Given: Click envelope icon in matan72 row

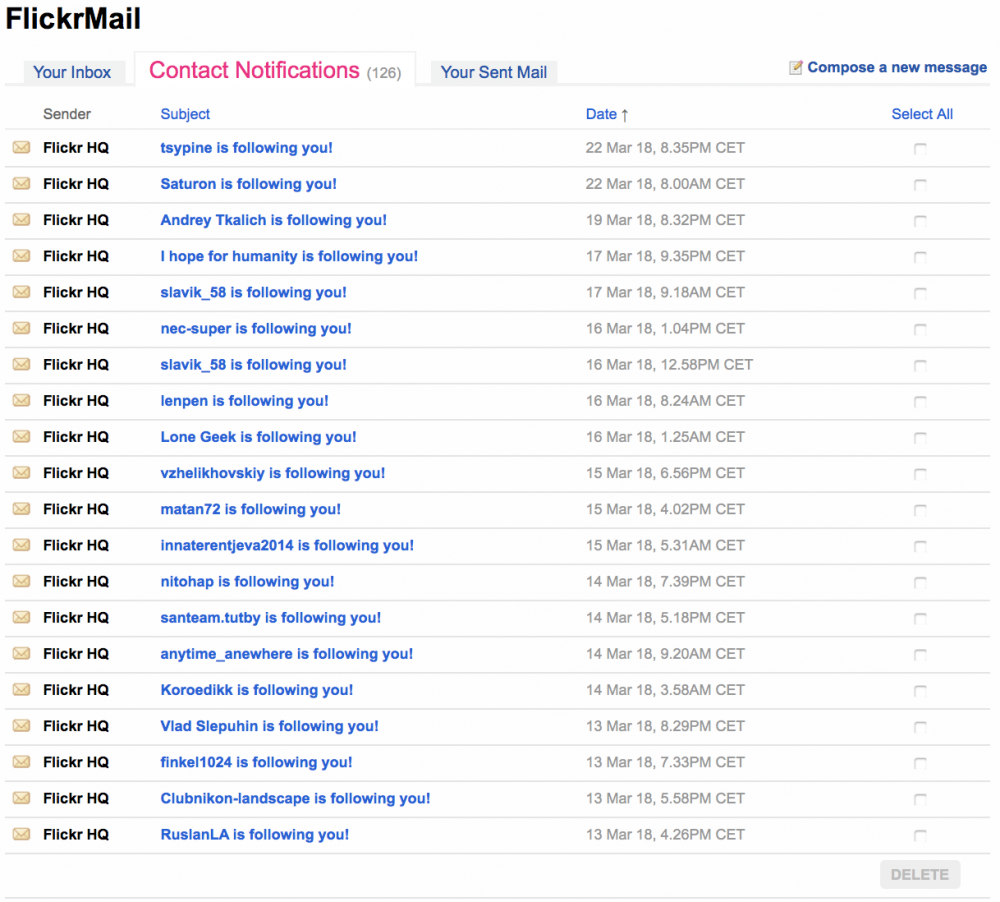Looking at the screenshot, I should 21,509.
